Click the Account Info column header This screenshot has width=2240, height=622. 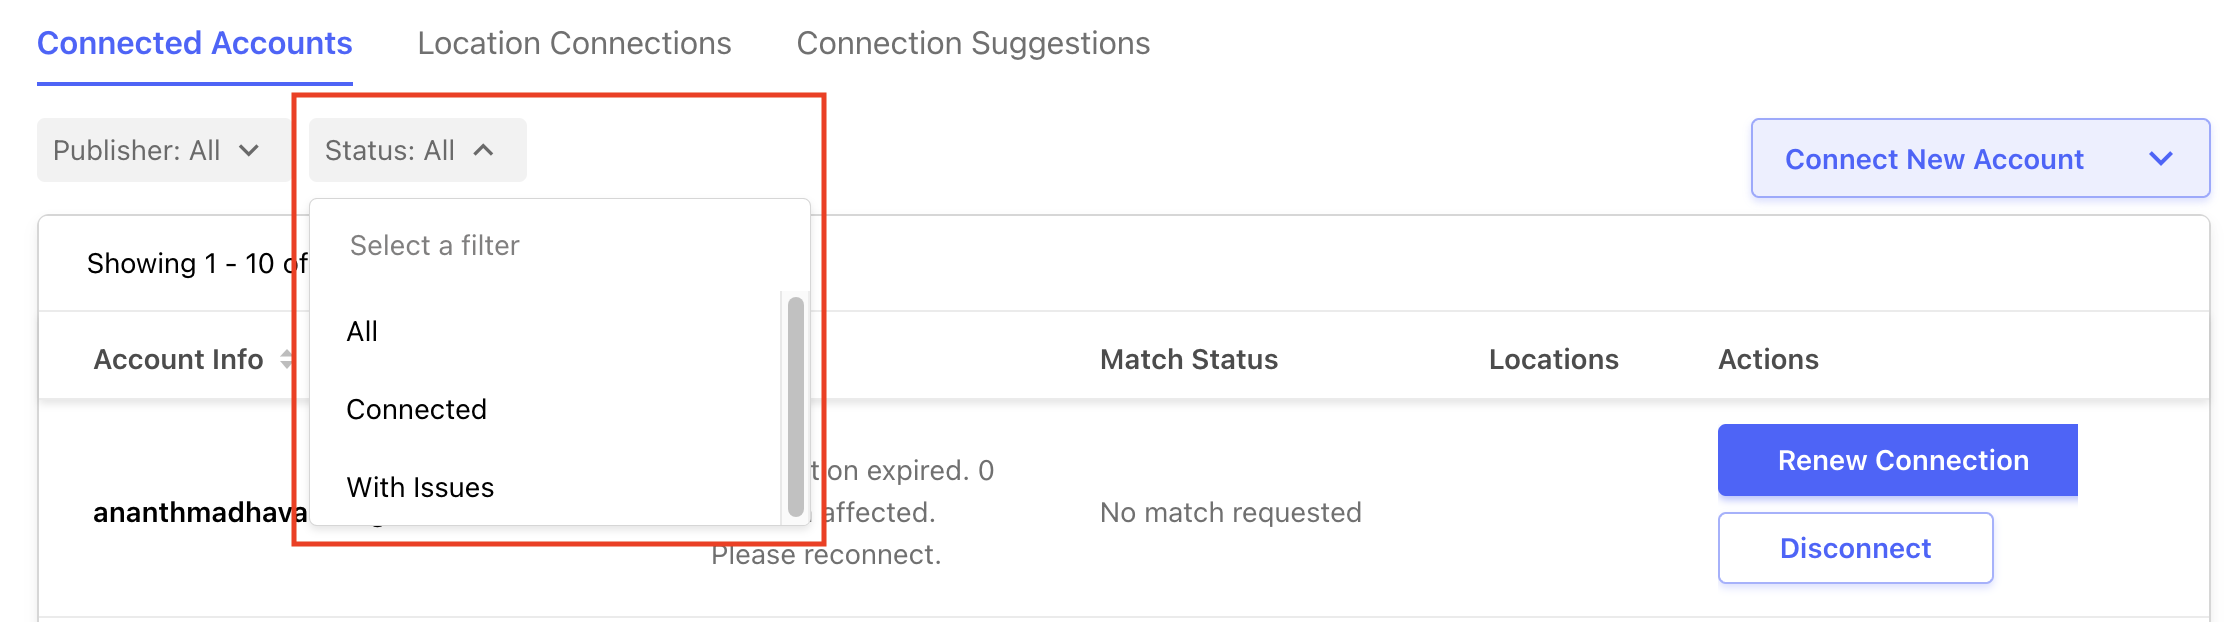point(178,359)
